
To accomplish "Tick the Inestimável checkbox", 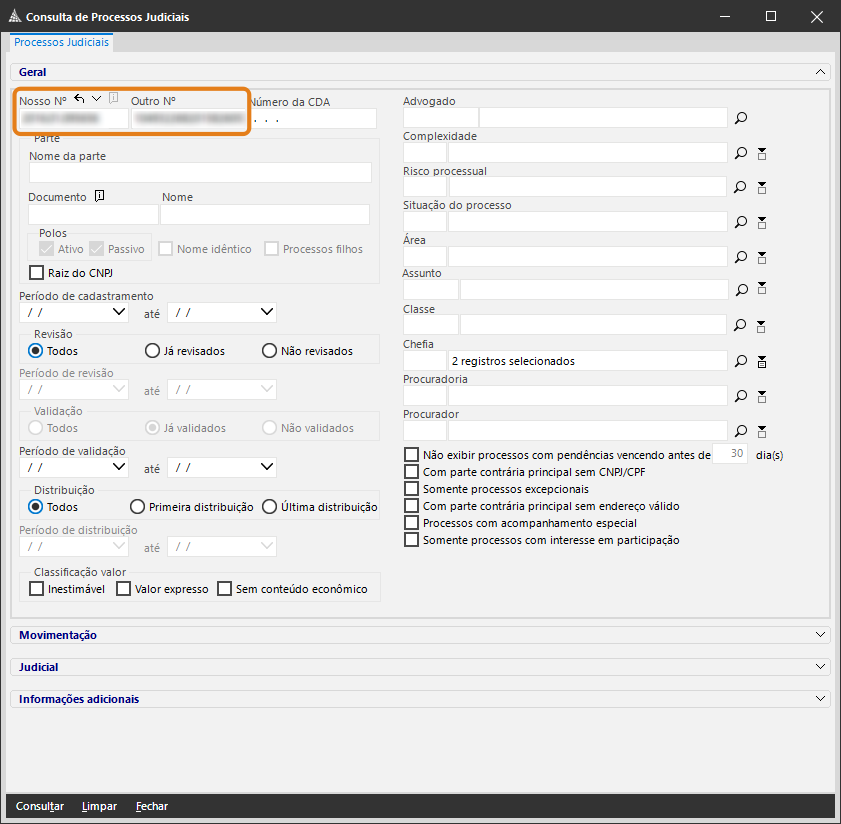I will coord(37,589).
